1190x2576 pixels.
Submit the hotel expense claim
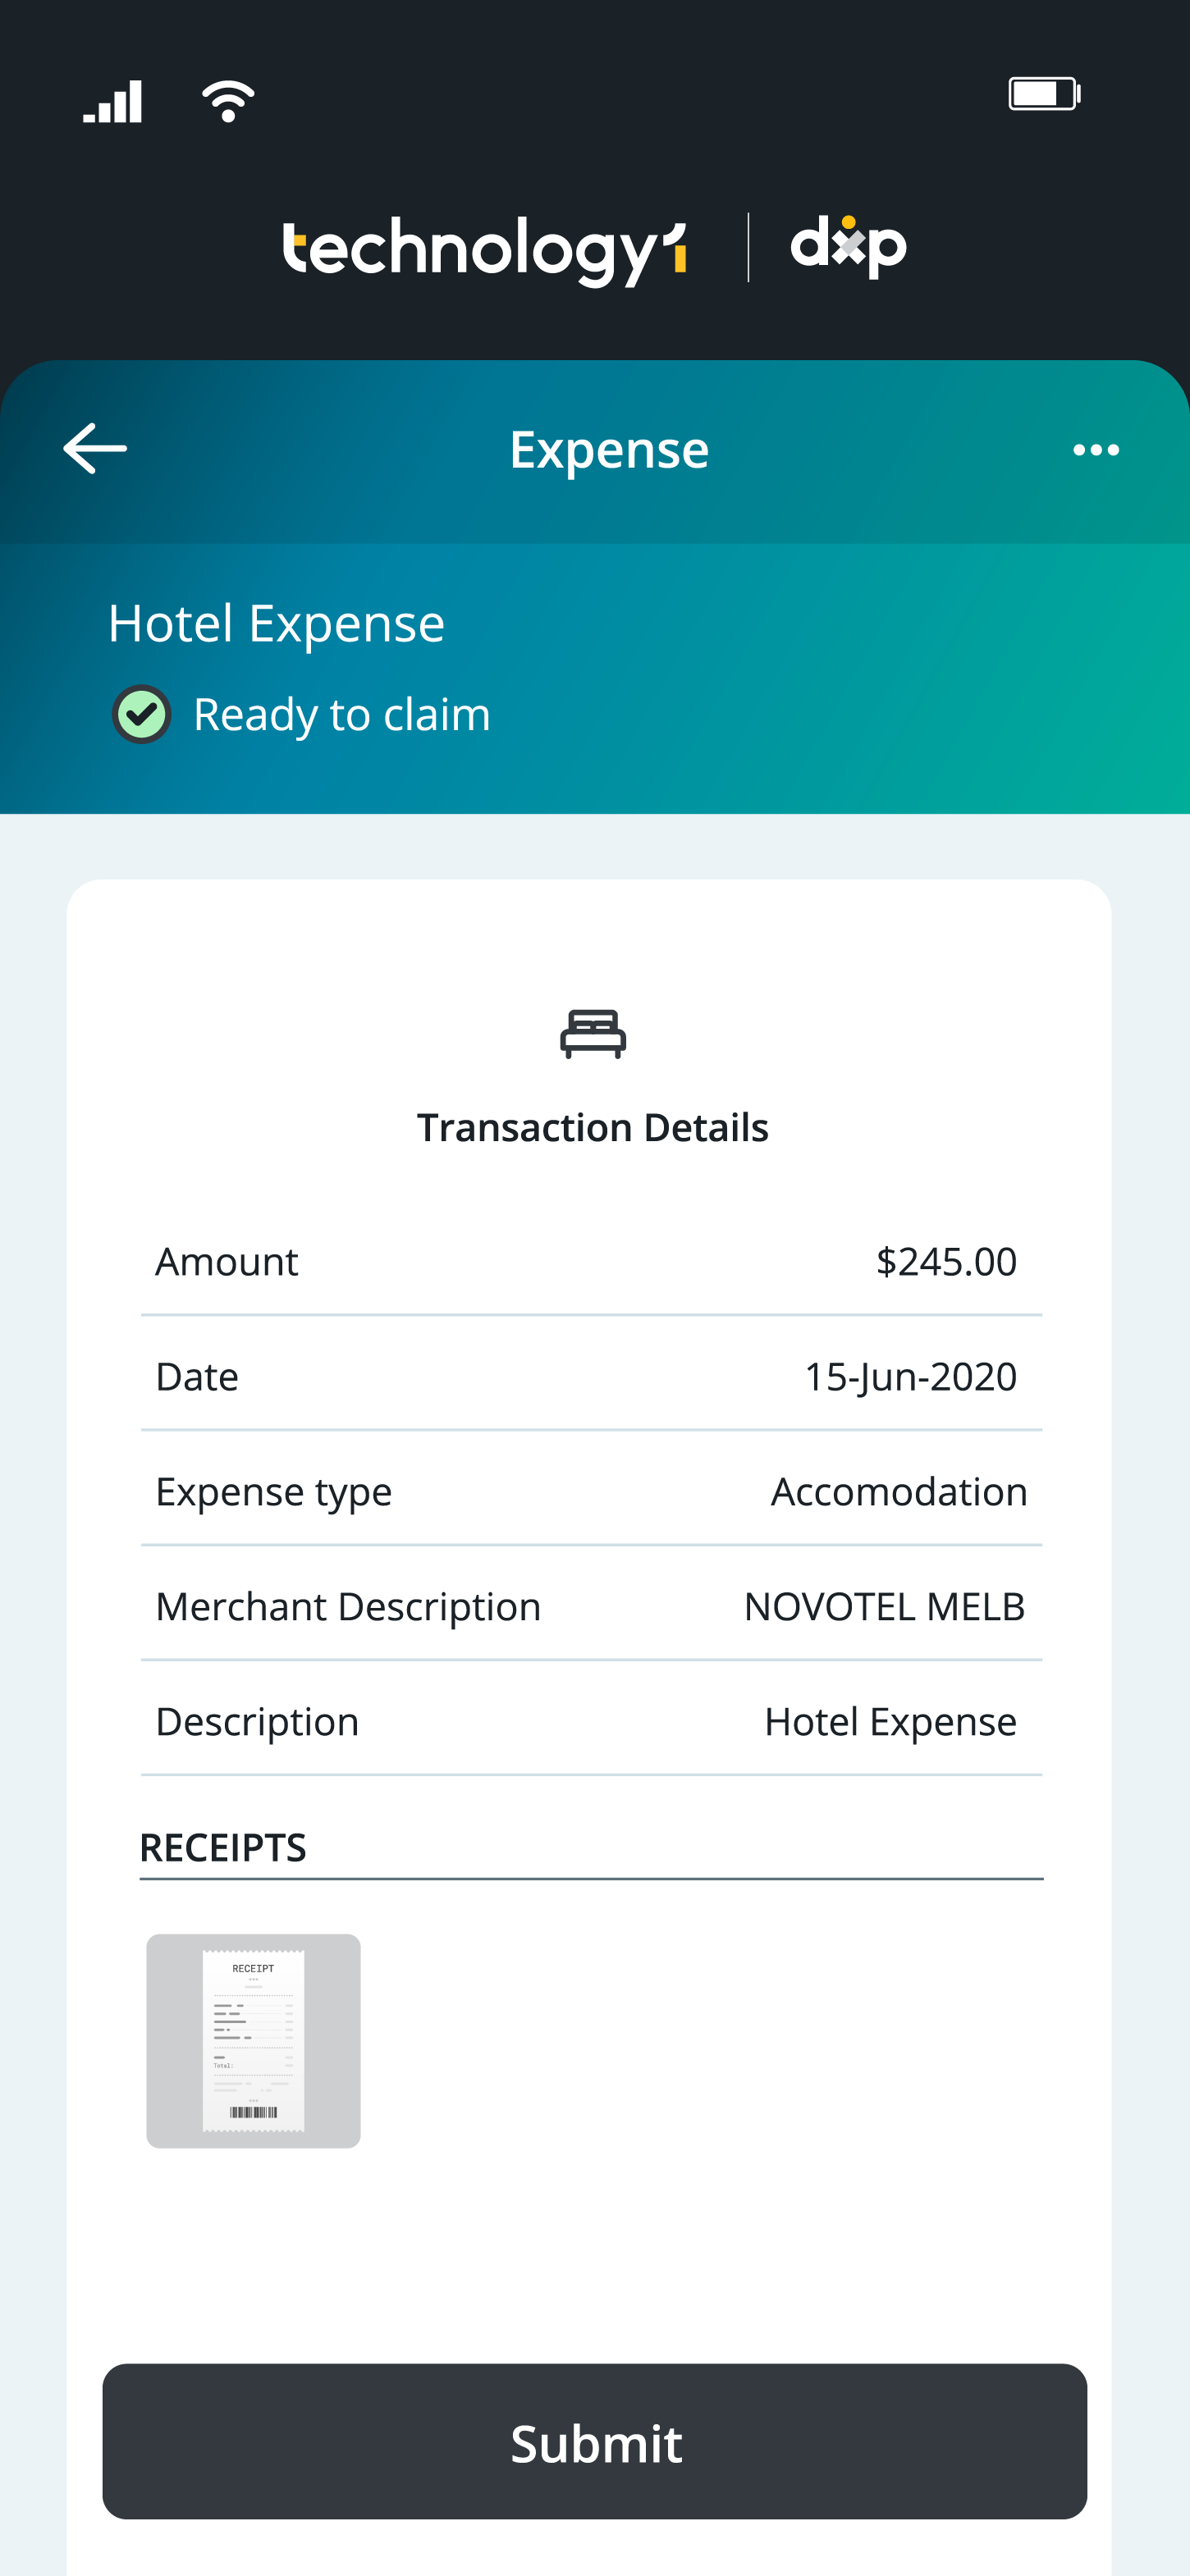click(x=595, y=2441)
